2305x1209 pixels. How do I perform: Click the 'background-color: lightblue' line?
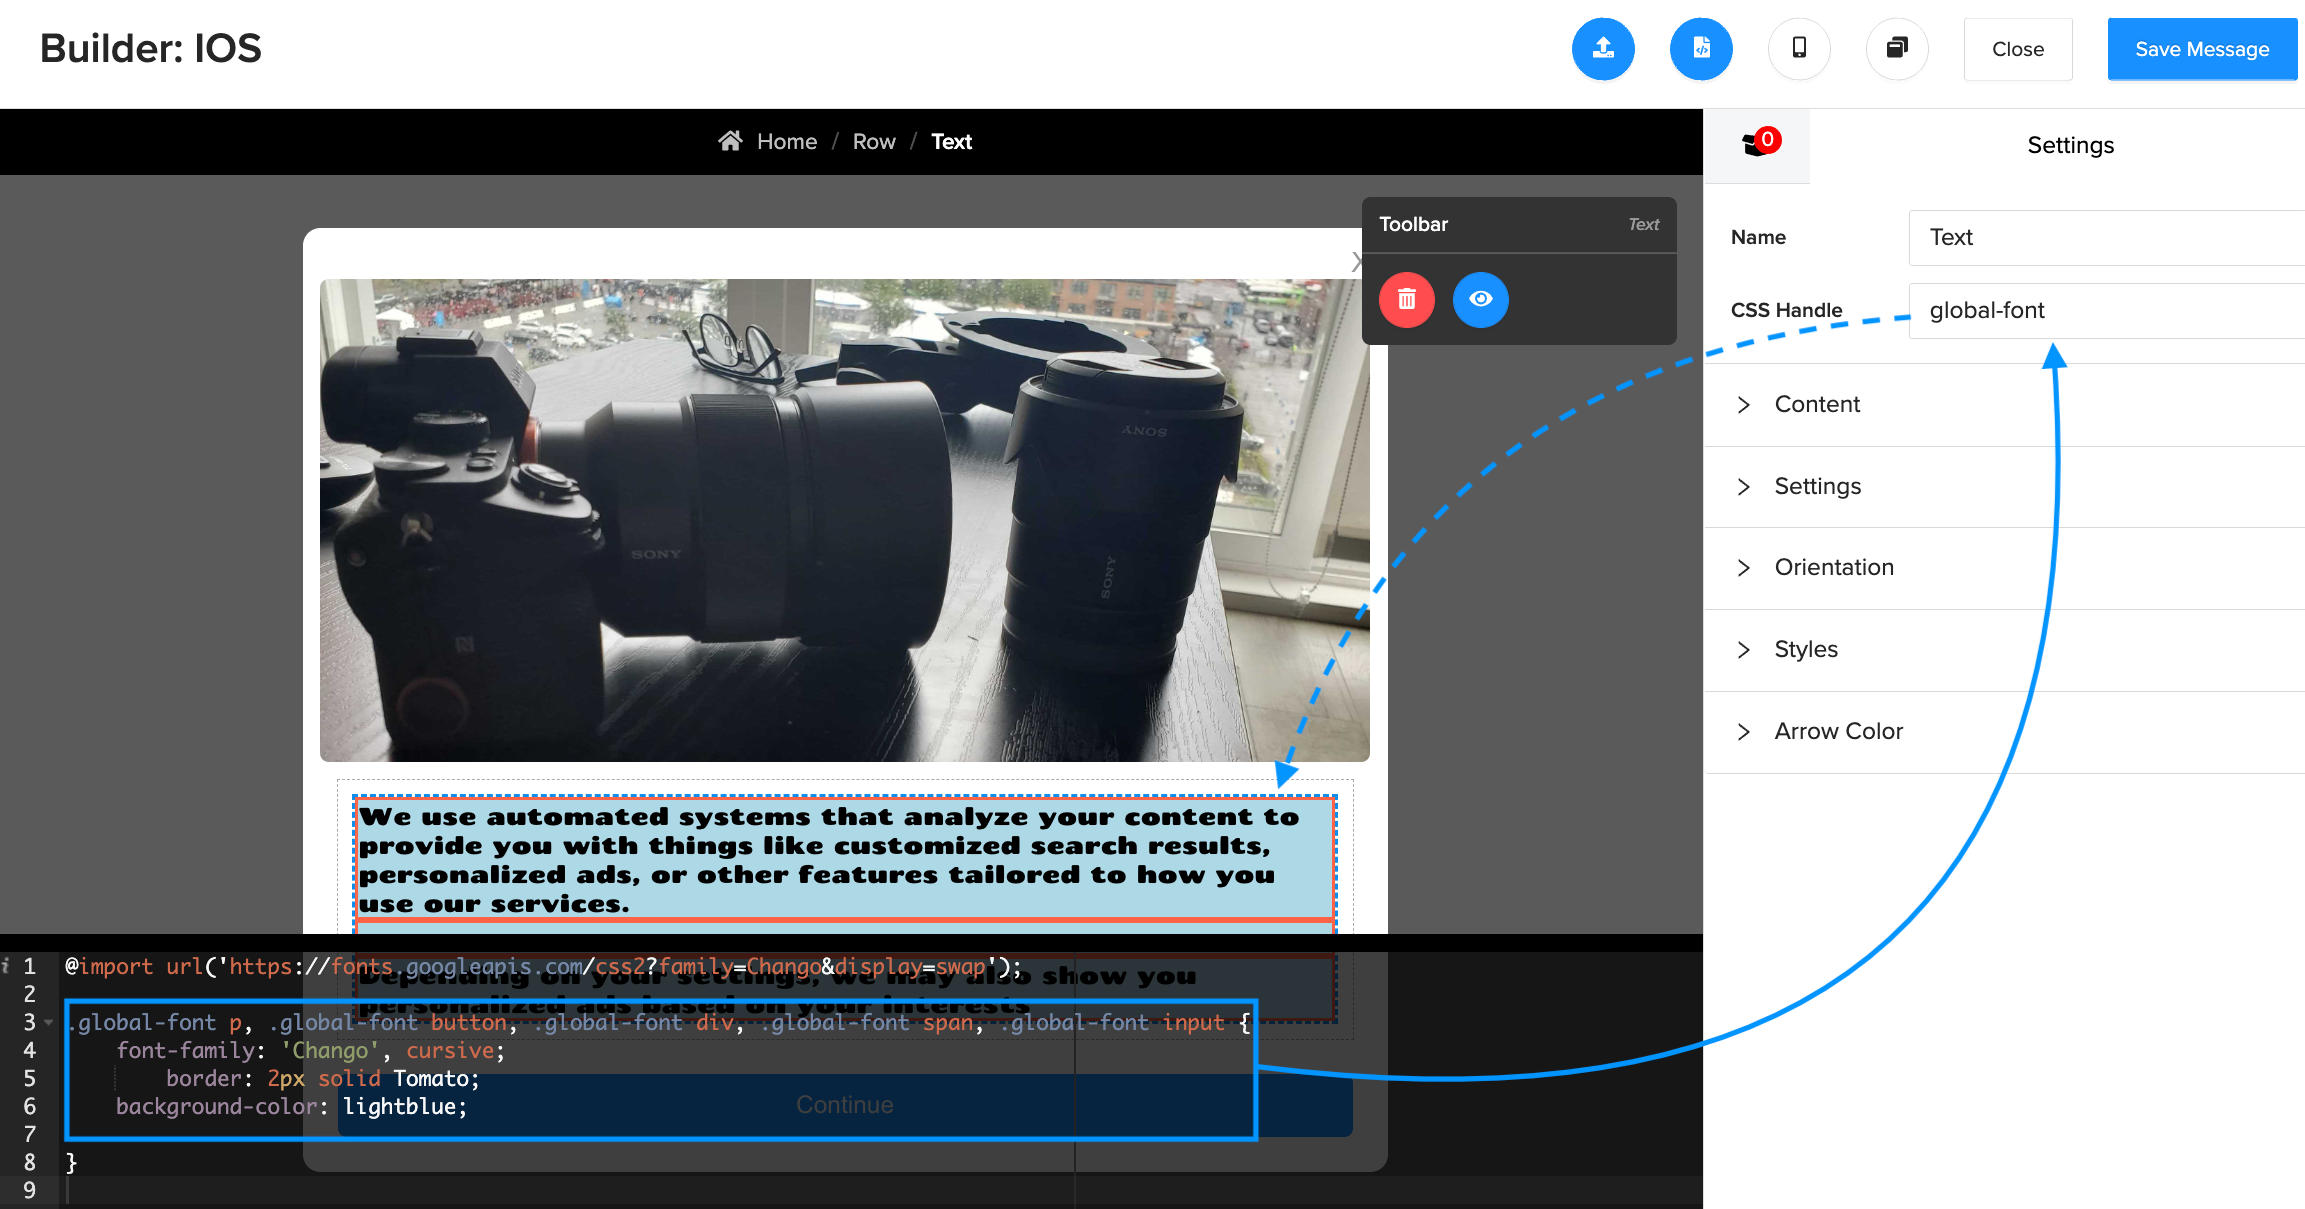pos(291,1106)
